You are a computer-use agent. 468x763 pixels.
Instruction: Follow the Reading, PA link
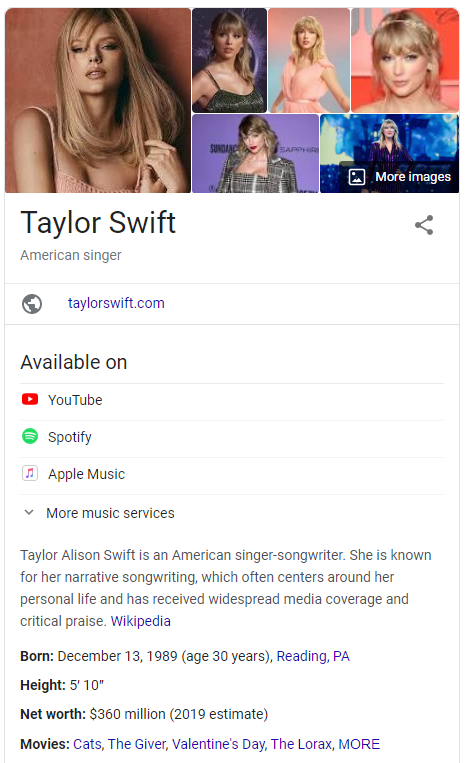pyautogui.click(x=313, y=656)
